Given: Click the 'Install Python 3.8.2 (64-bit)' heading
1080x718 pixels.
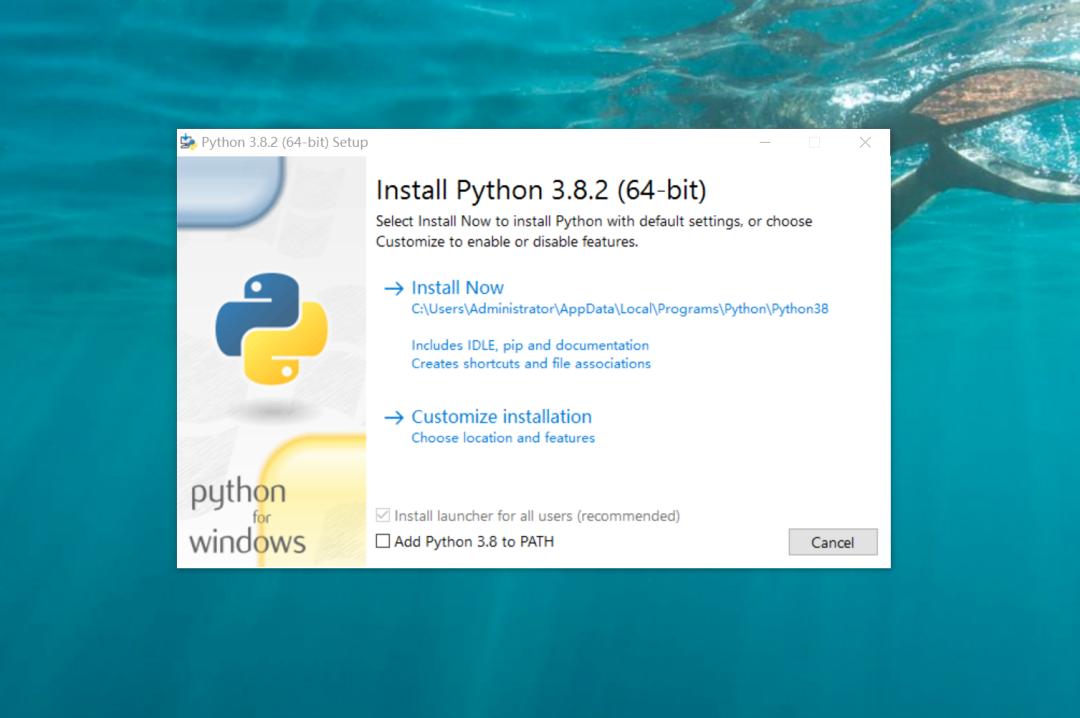Looking at the screenshot, I should [x=540, y=190].
